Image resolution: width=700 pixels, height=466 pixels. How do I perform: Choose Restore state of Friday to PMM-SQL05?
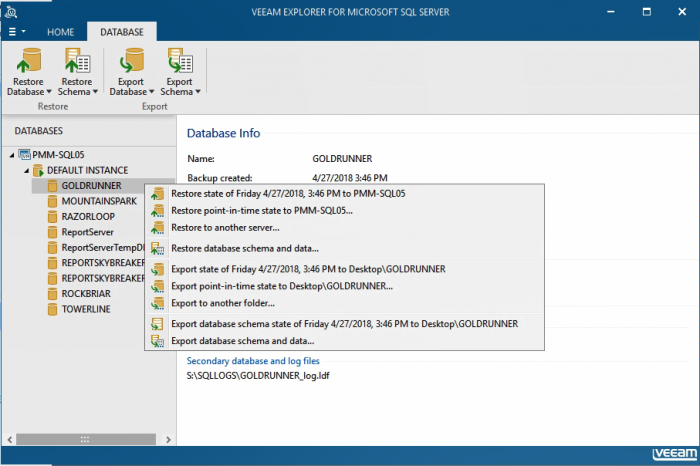(344, 194)
